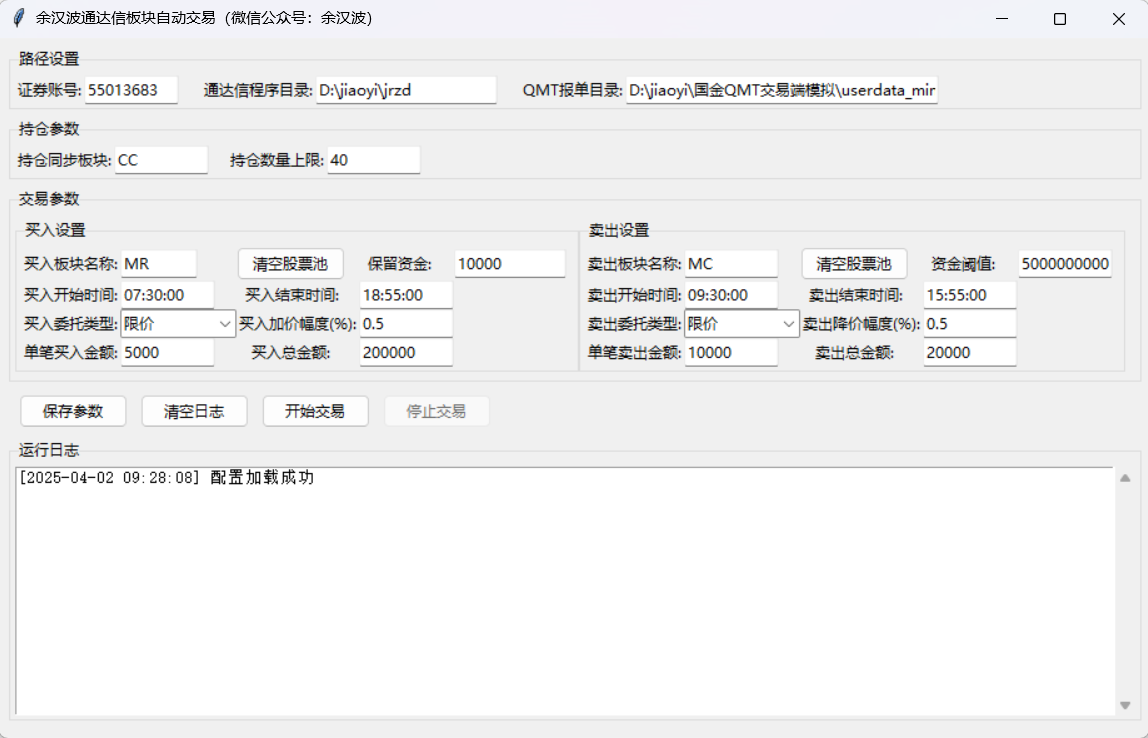Expand the 卖出委托类型 dropdown
The height and width of the screenshot is (738, 1148).
coord(741,324)
